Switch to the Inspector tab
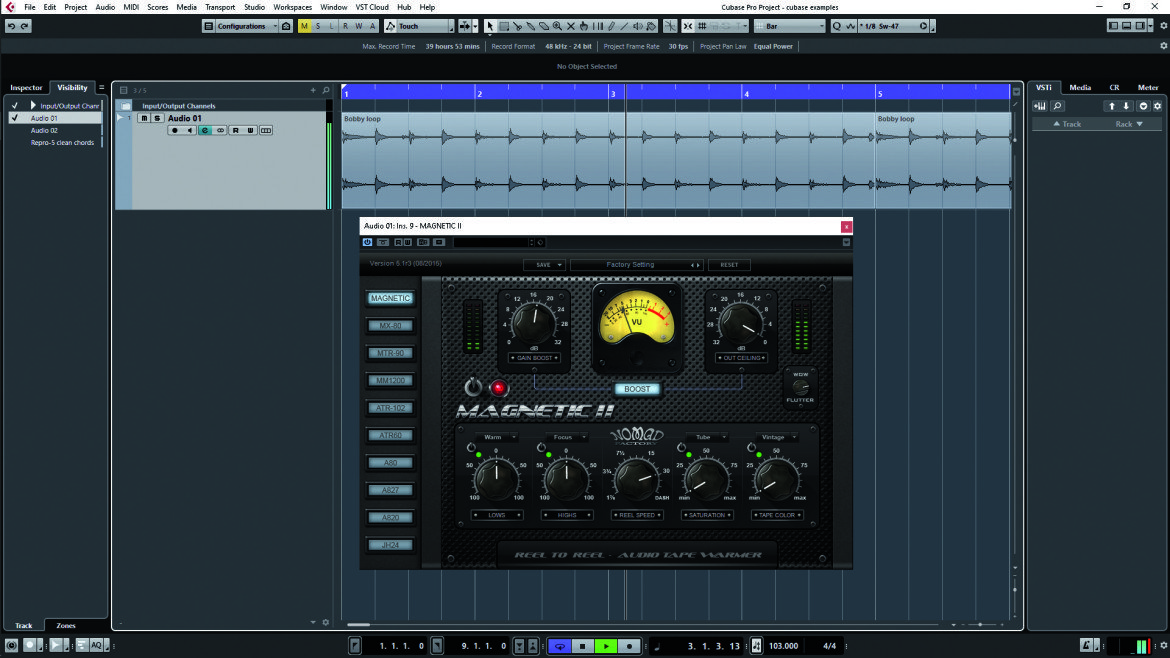This screenshot has height=658, width=1170. pos(26,88)
